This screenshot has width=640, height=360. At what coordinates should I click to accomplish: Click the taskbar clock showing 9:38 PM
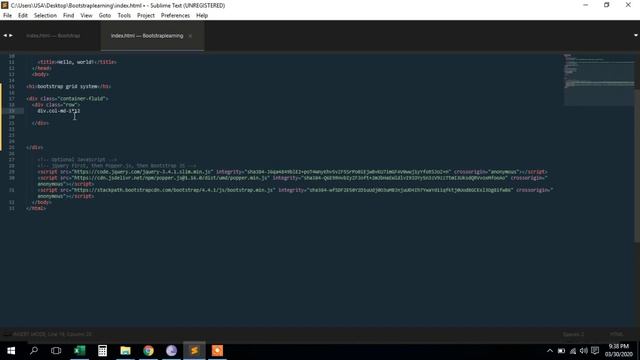(619, 351)
